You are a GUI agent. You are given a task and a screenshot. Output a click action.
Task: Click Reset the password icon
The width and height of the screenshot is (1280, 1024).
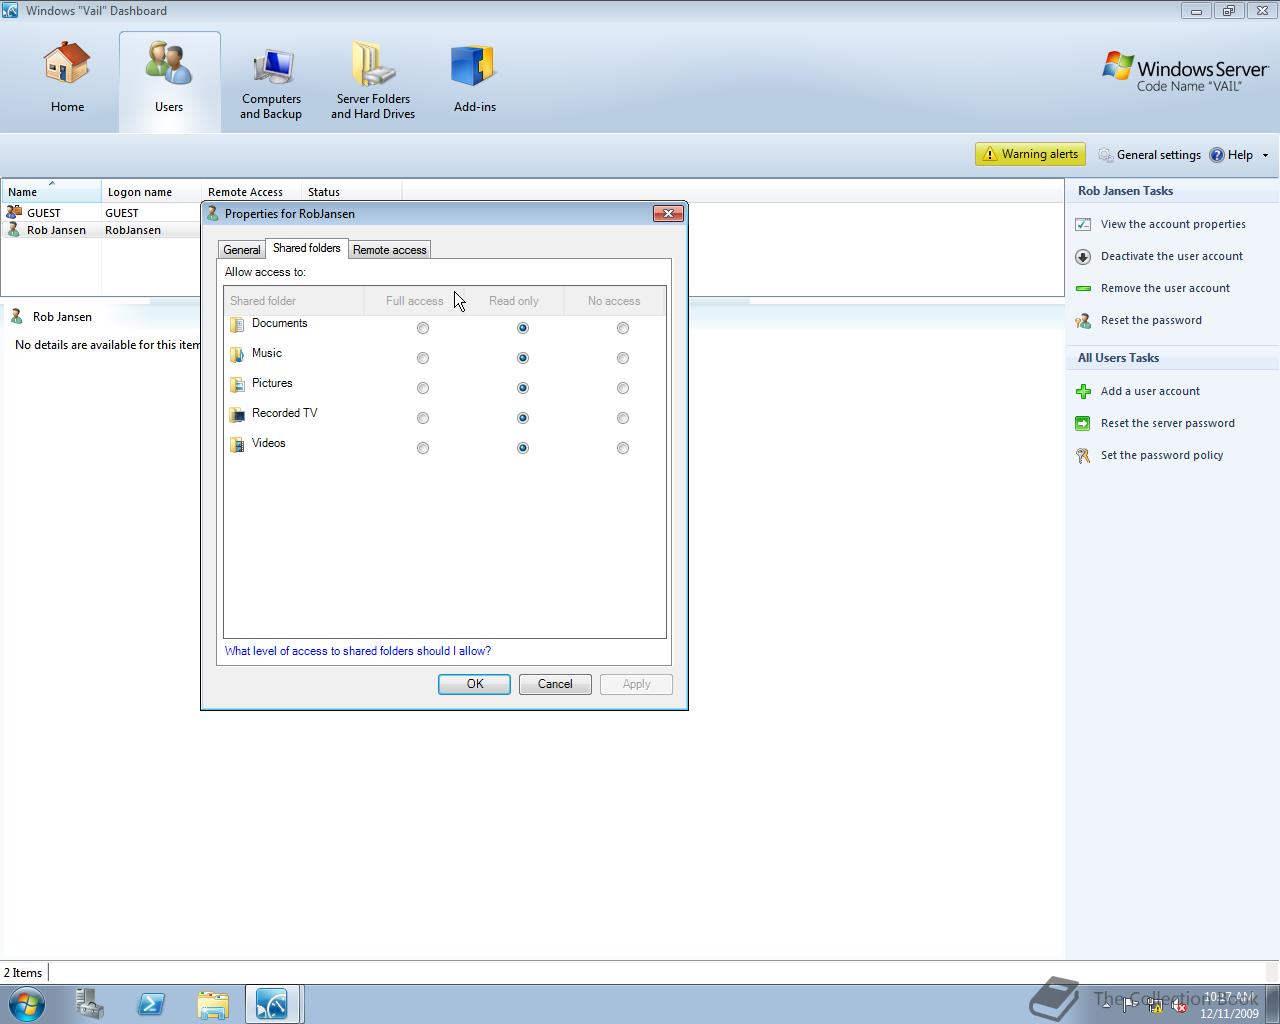(1083, 320)
